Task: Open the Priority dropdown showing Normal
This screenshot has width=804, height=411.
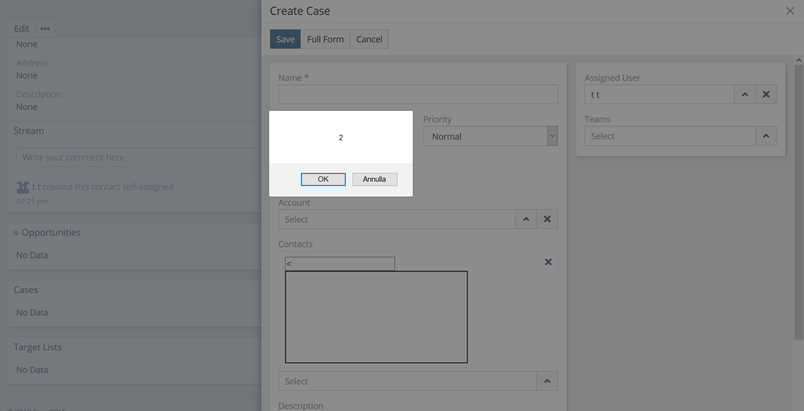Action: (x=490, y=136)
